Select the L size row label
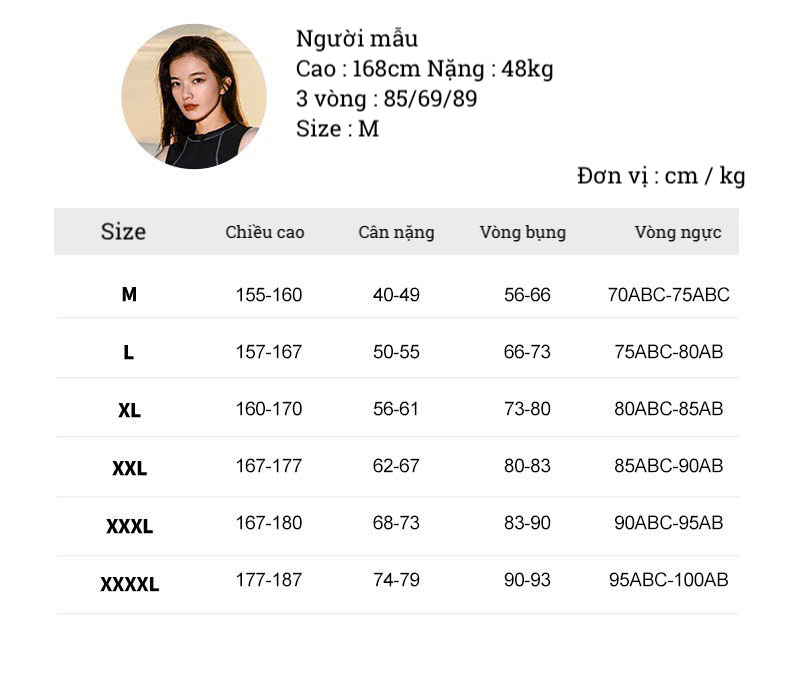 pos(129,353)
